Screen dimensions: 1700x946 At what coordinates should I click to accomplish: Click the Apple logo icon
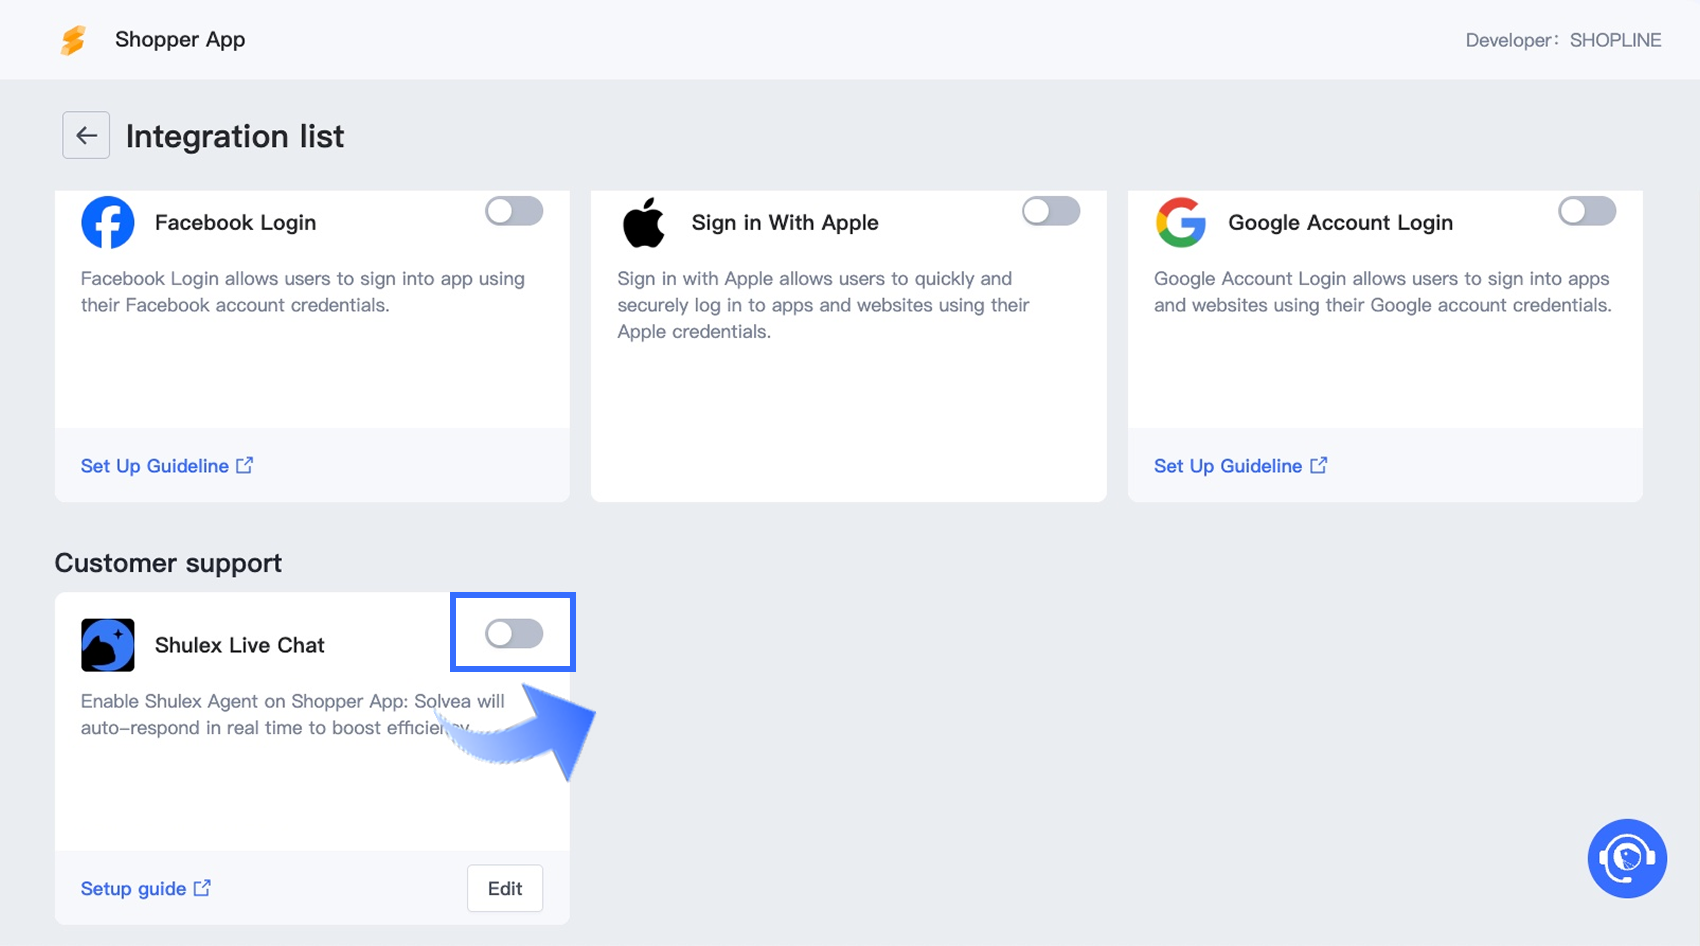(x=644, y=222)
